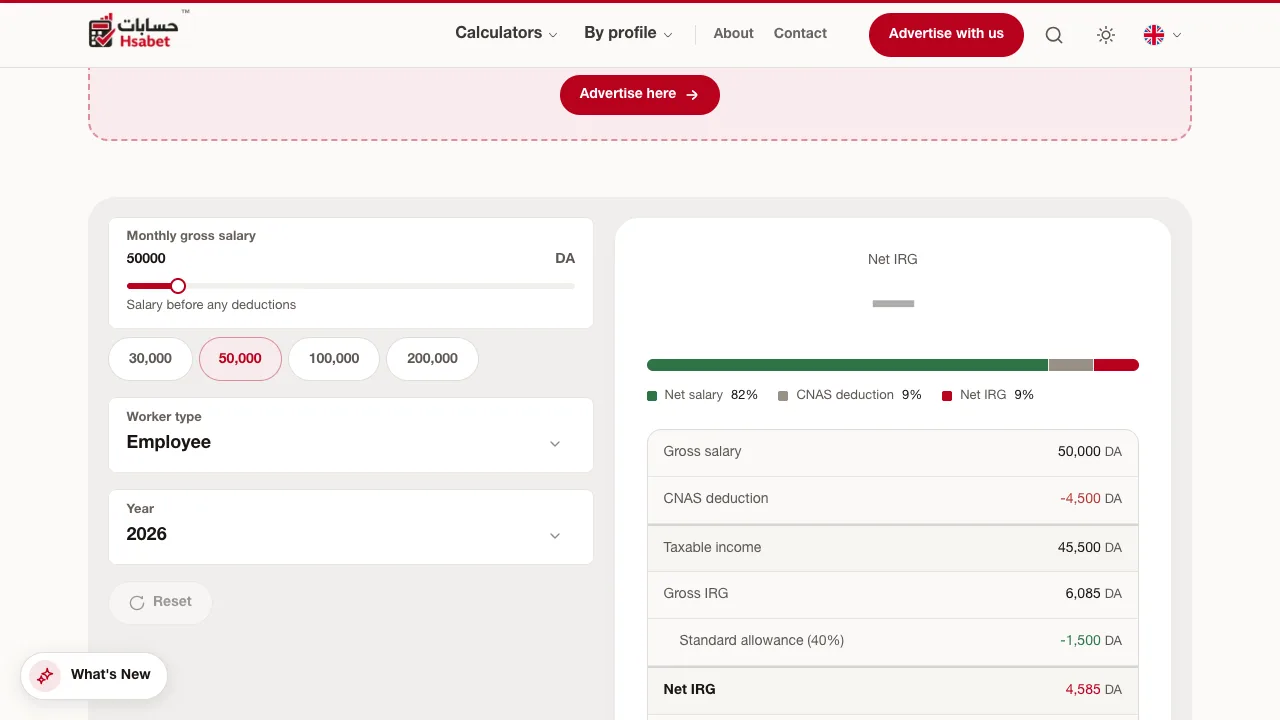
Task: Click the DA currency unit label
Action: tap(565, 258)
